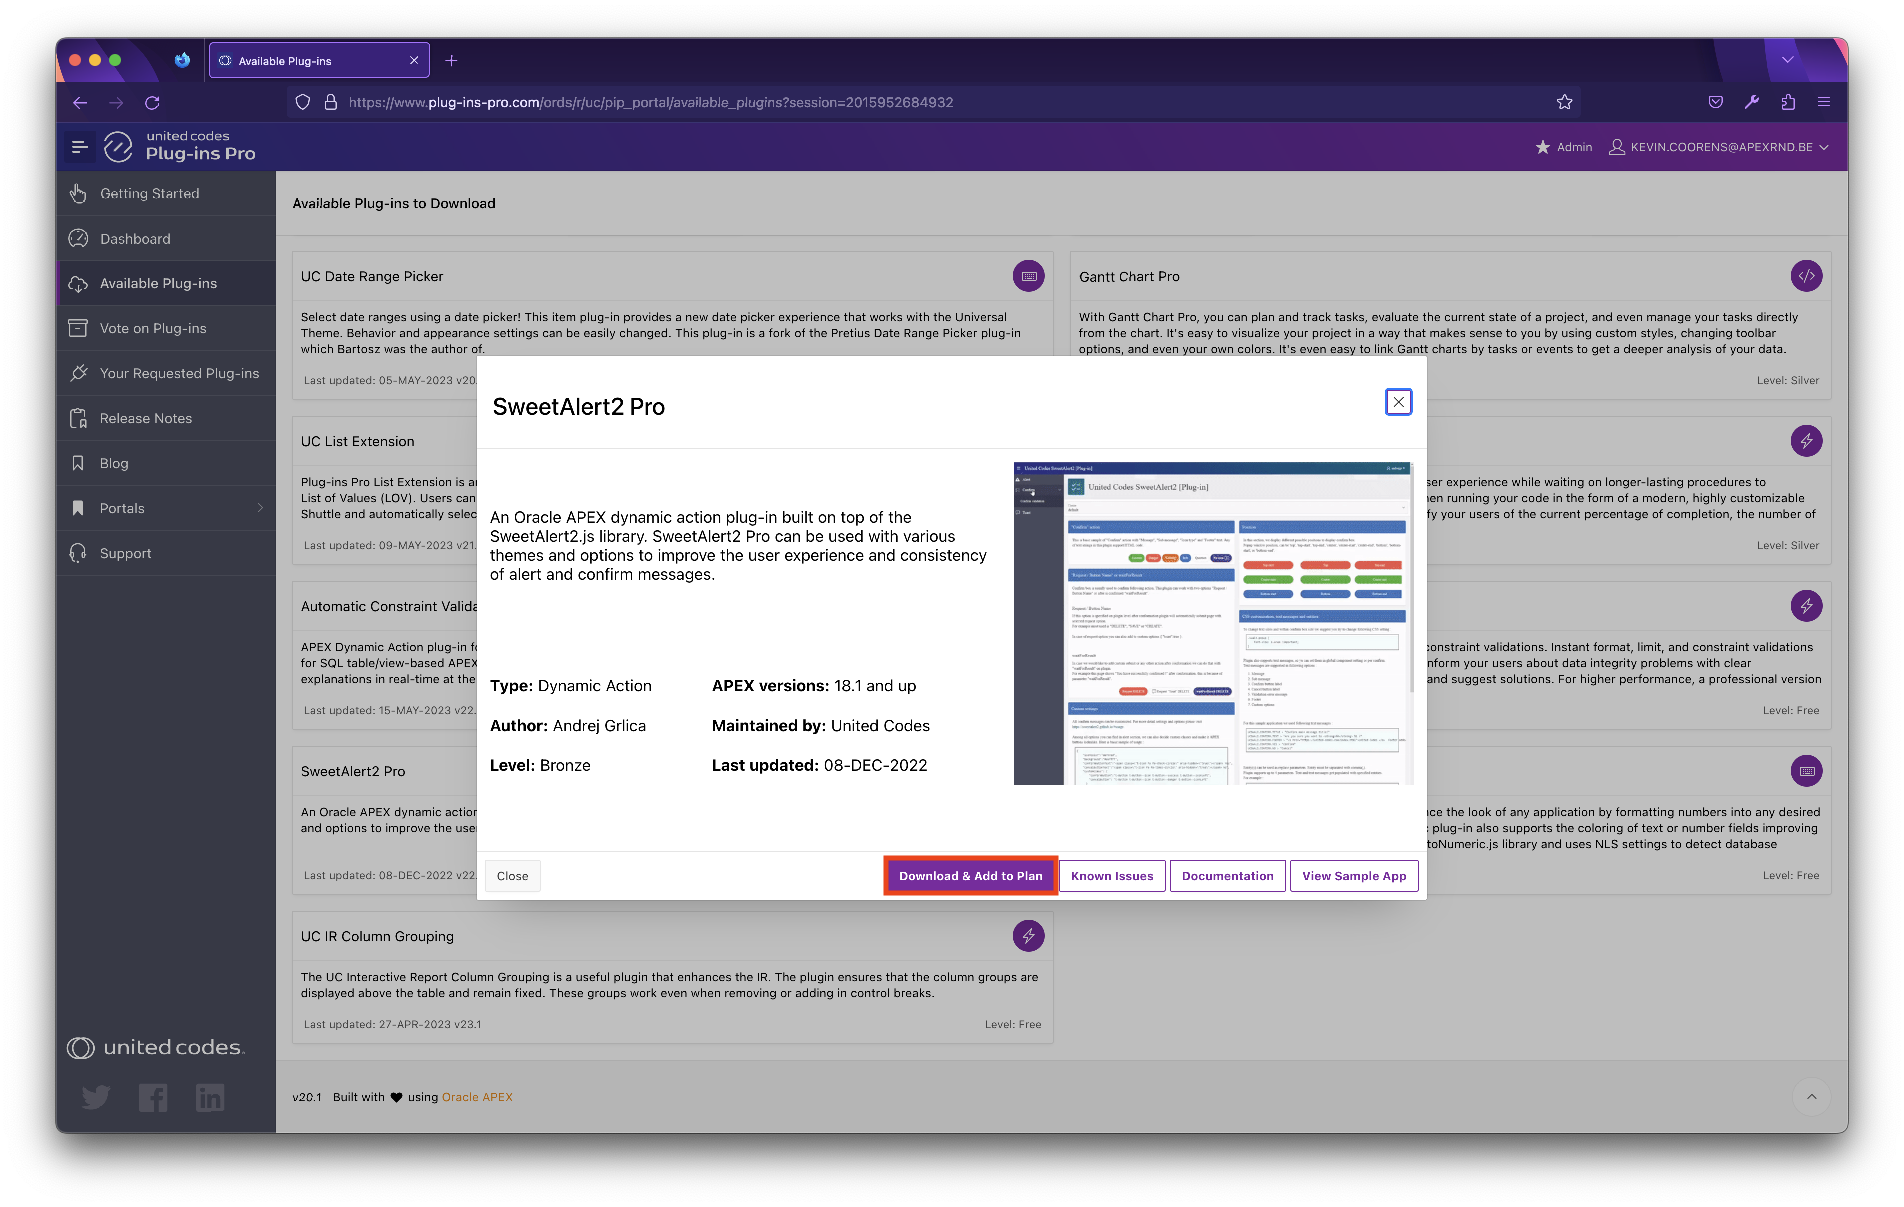Click the Oracle APEX footer link
The width and height of the screenshot is (1904, 1207).
tap(477, 1097)
